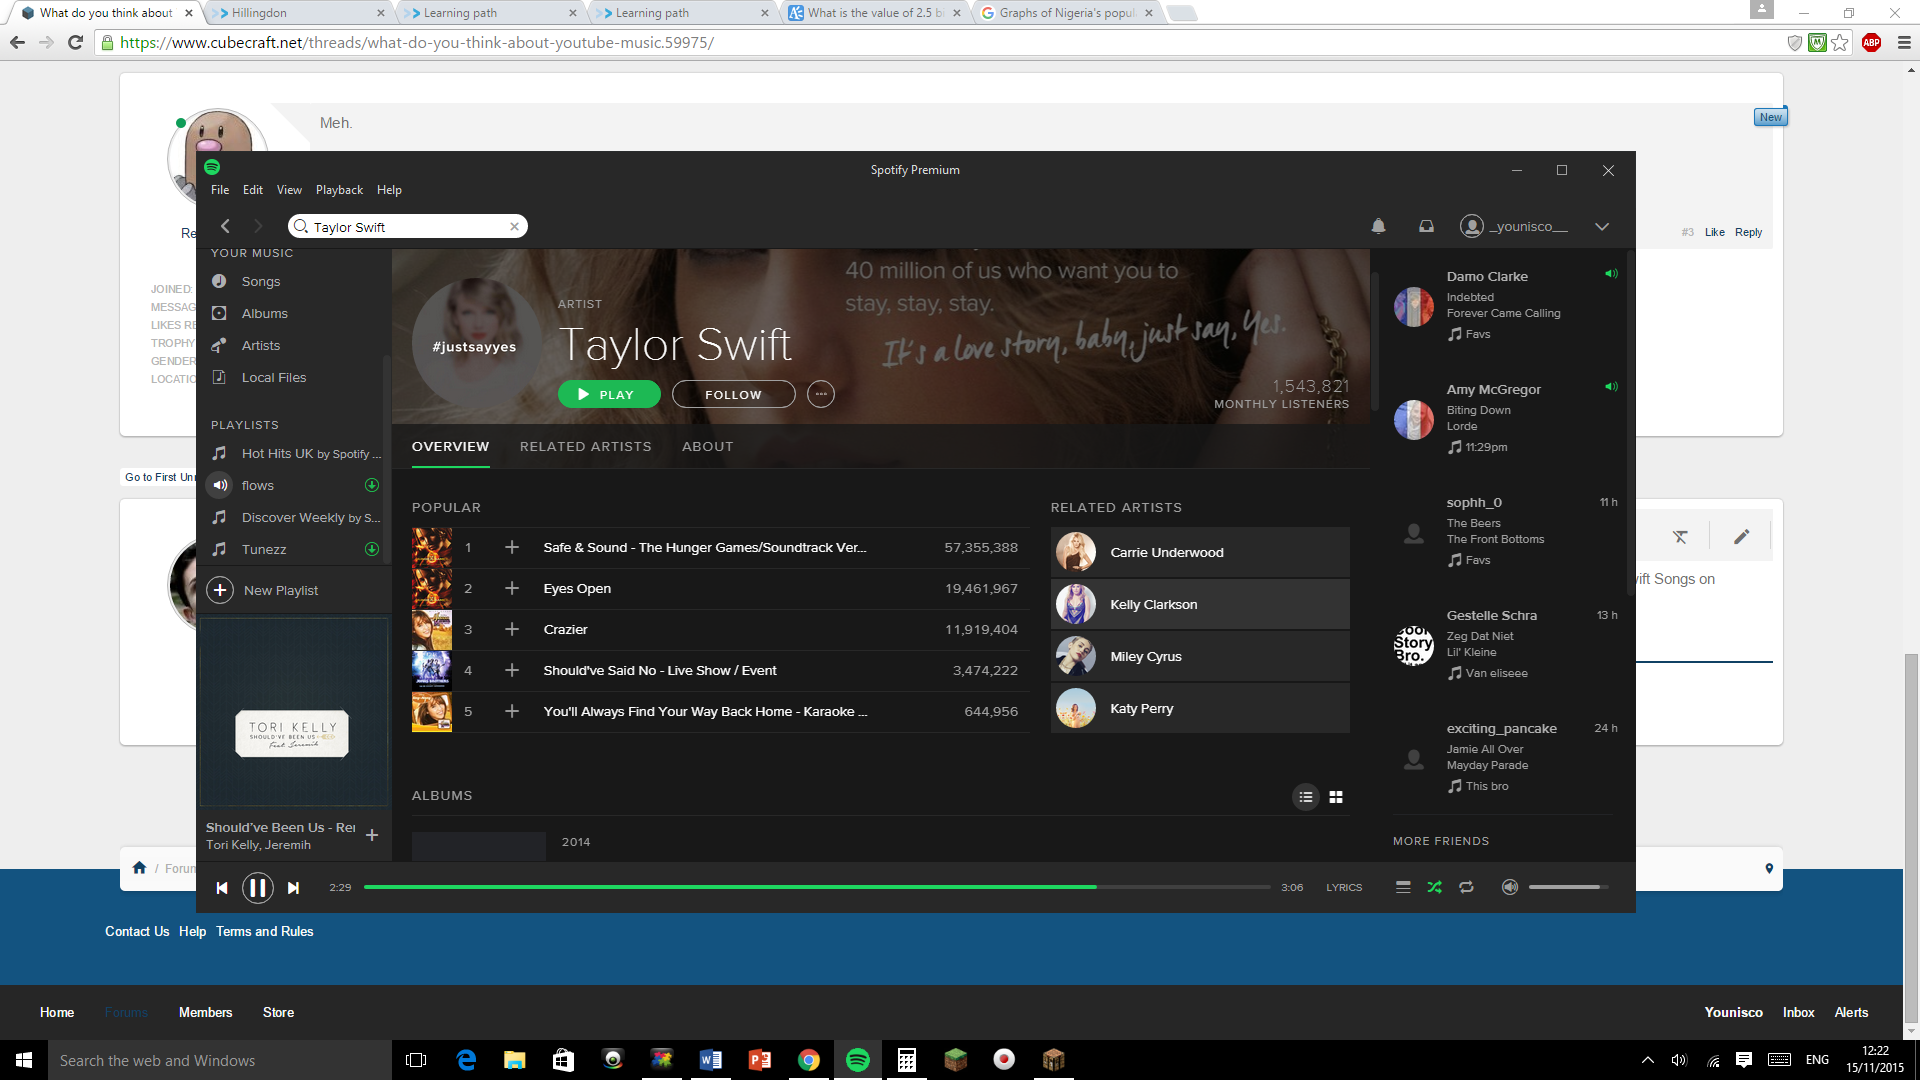Open Amy McGregor's friend activity

tap(1506, 418)
